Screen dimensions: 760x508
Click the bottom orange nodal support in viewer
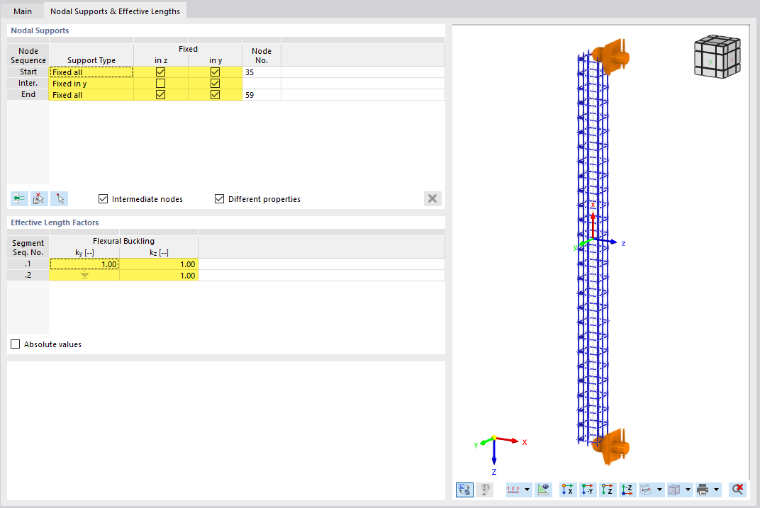coord(612,446)
